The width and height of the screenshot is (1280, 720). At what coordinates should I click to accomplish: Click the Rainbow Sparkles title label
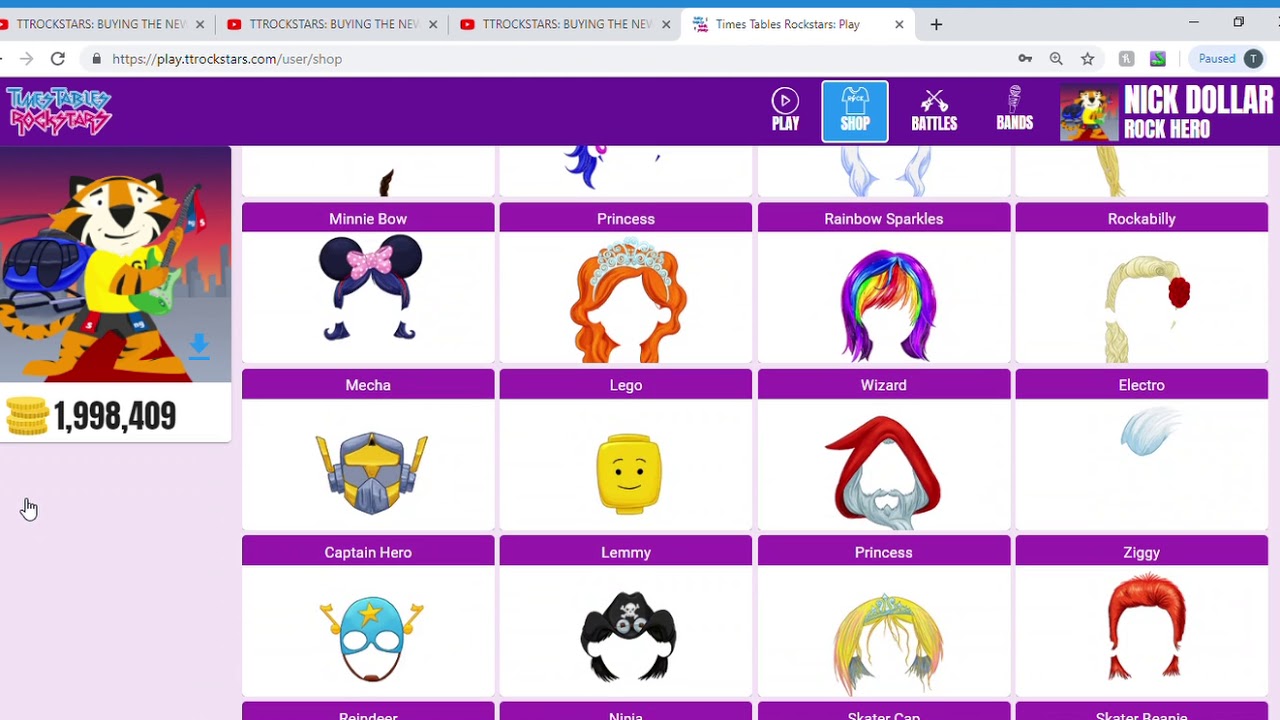884,218
